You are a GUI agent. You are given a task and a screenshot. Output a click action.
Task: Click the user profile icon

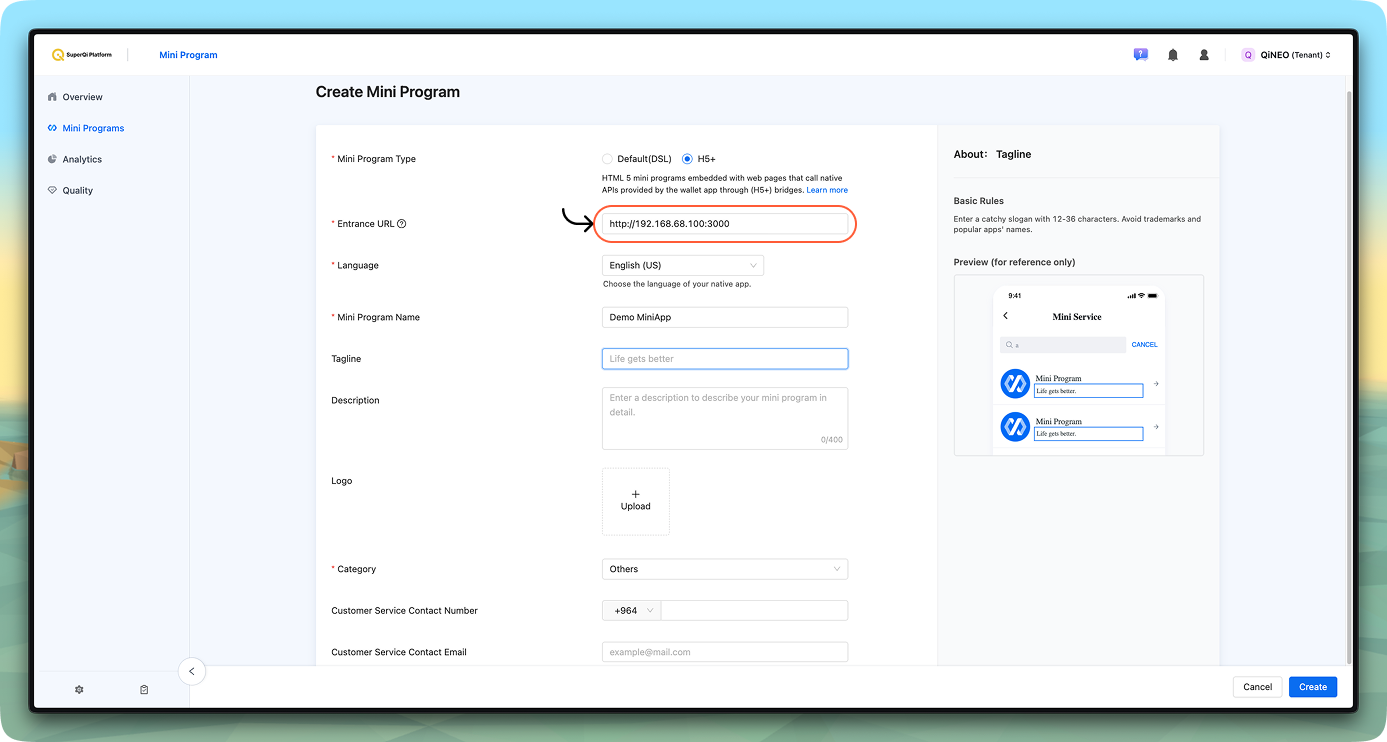tap(1204, 55)
